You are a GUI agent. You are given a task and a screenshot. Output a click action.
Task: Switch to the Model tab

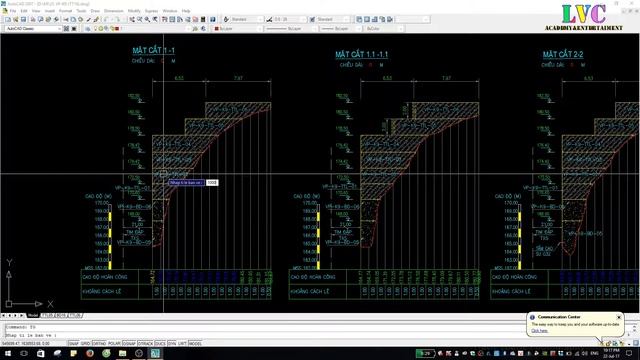tap(33, 315)
